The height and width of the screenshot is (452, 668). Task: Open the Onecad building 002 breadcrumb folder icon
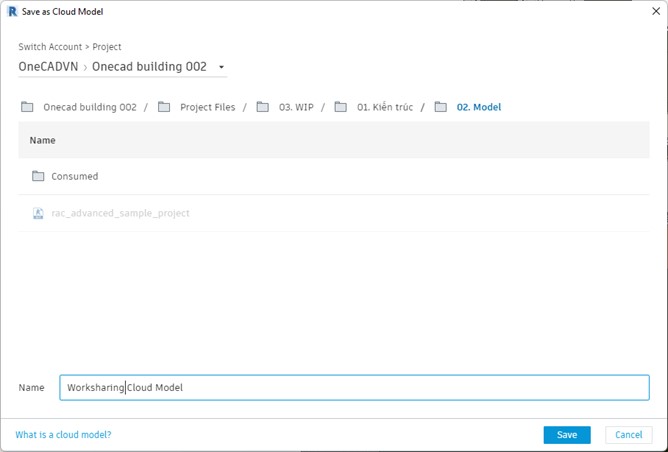pyautogui.click(x=27, y=107)
